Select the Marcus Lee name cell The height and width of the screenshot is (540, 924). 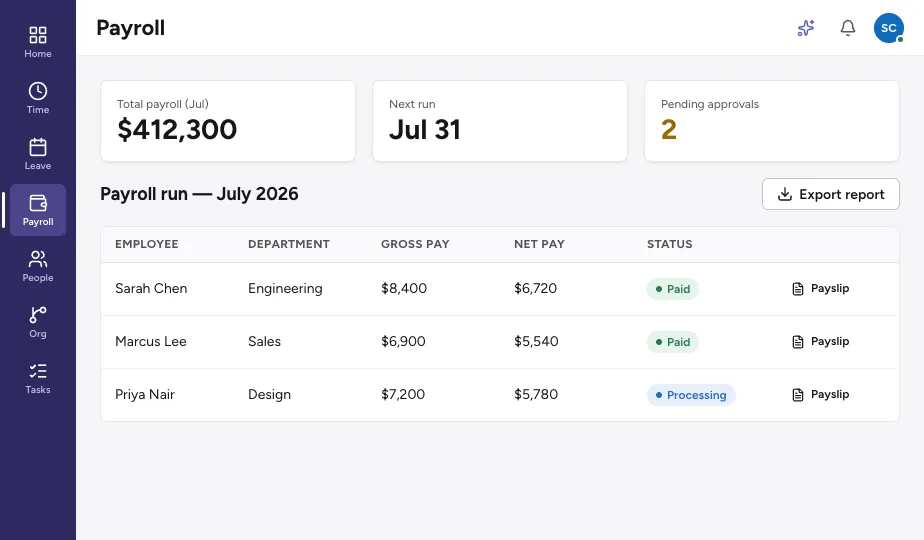[x=151, y=341]
